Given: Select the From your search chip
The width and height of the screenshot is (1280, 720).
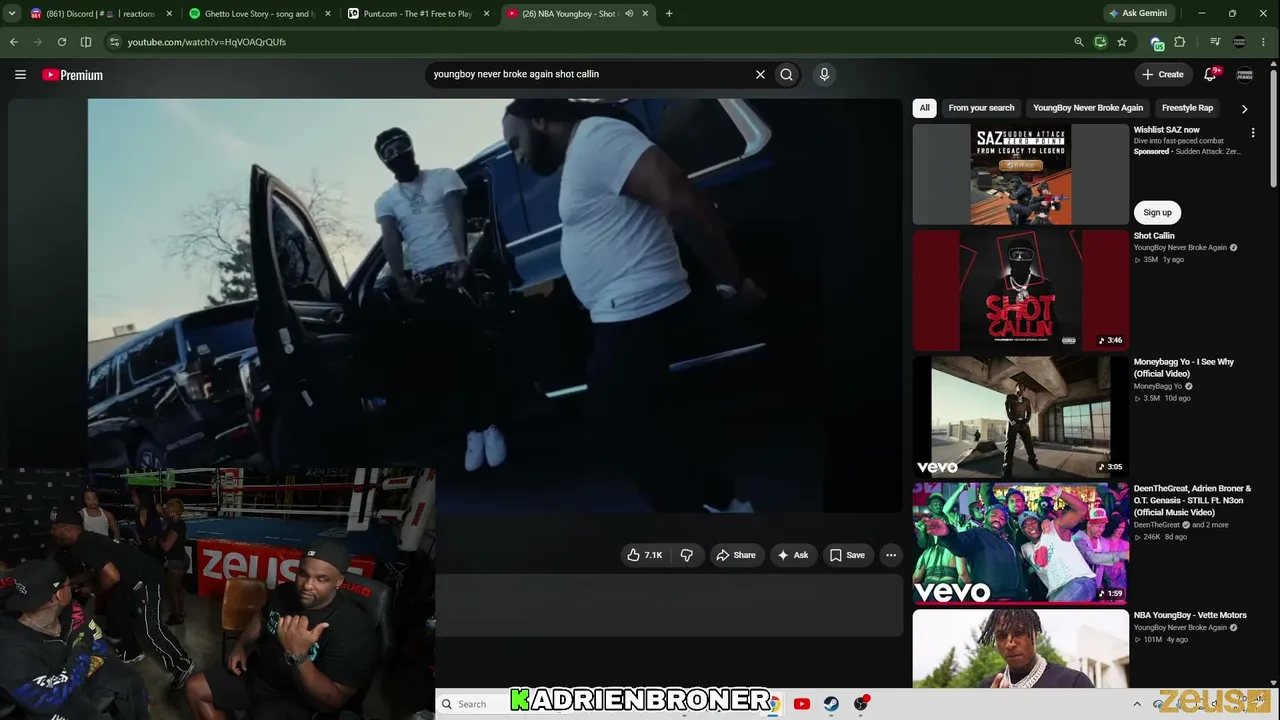Looking at the screenshot, I should [981, 108].
